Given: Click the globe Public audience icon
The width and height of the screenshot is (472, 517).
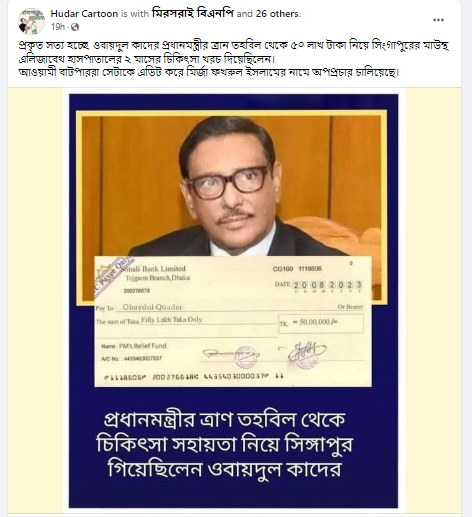Looking at the screenshot, I should tap(75, 27).
